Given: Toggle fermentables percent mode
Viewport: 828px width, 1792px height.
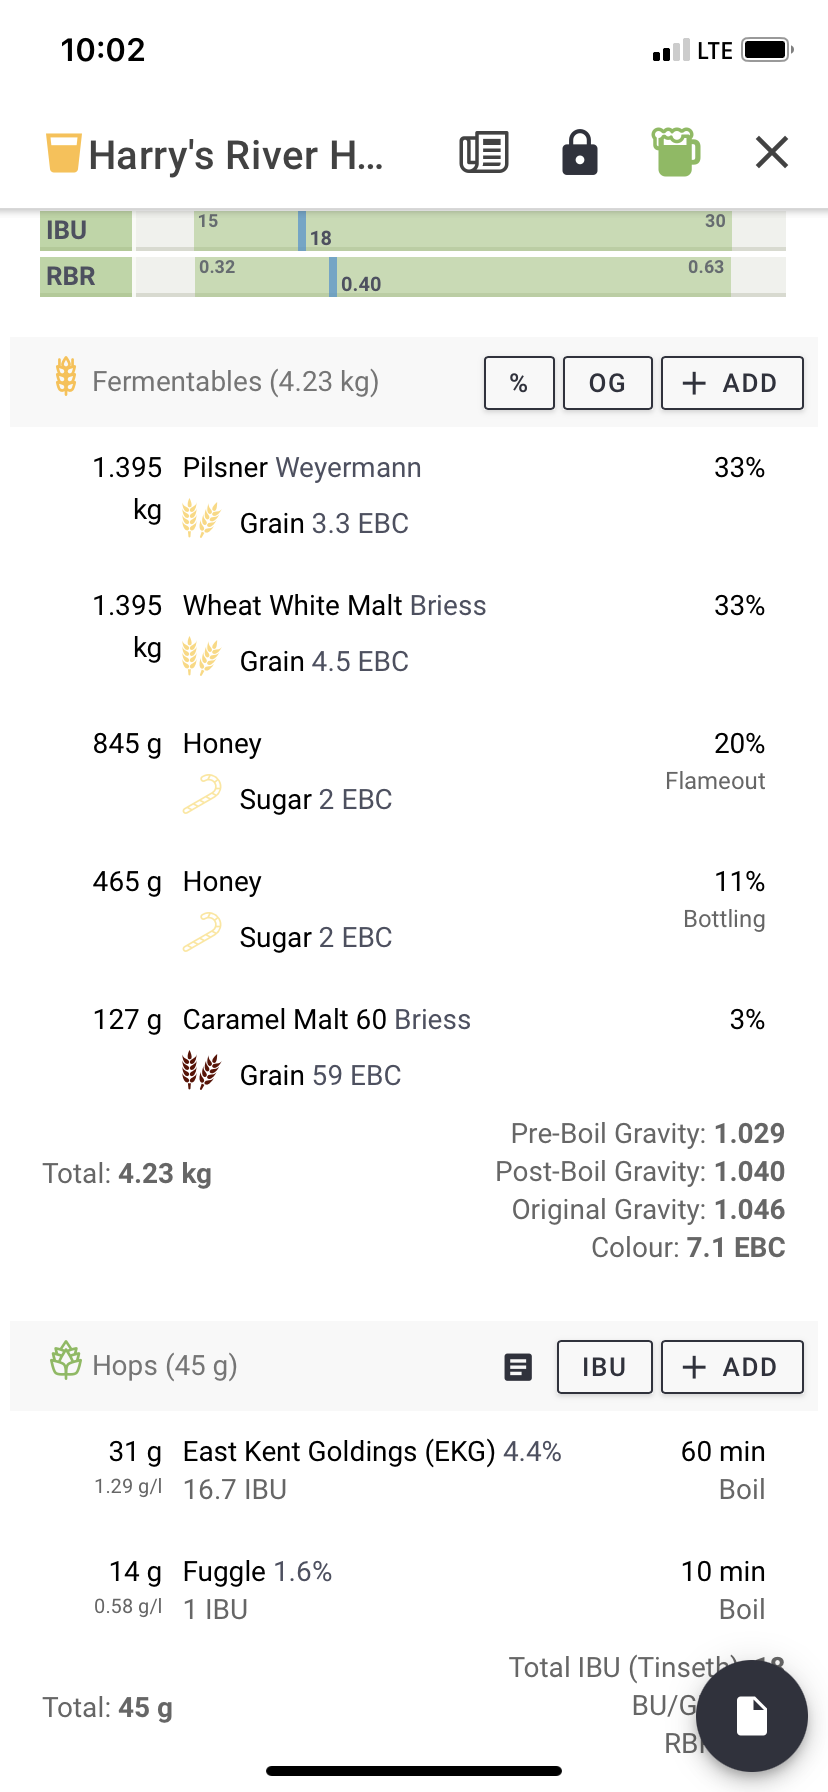Looking at the screenshot, I should pyautogui.click(x=519, y=383).
